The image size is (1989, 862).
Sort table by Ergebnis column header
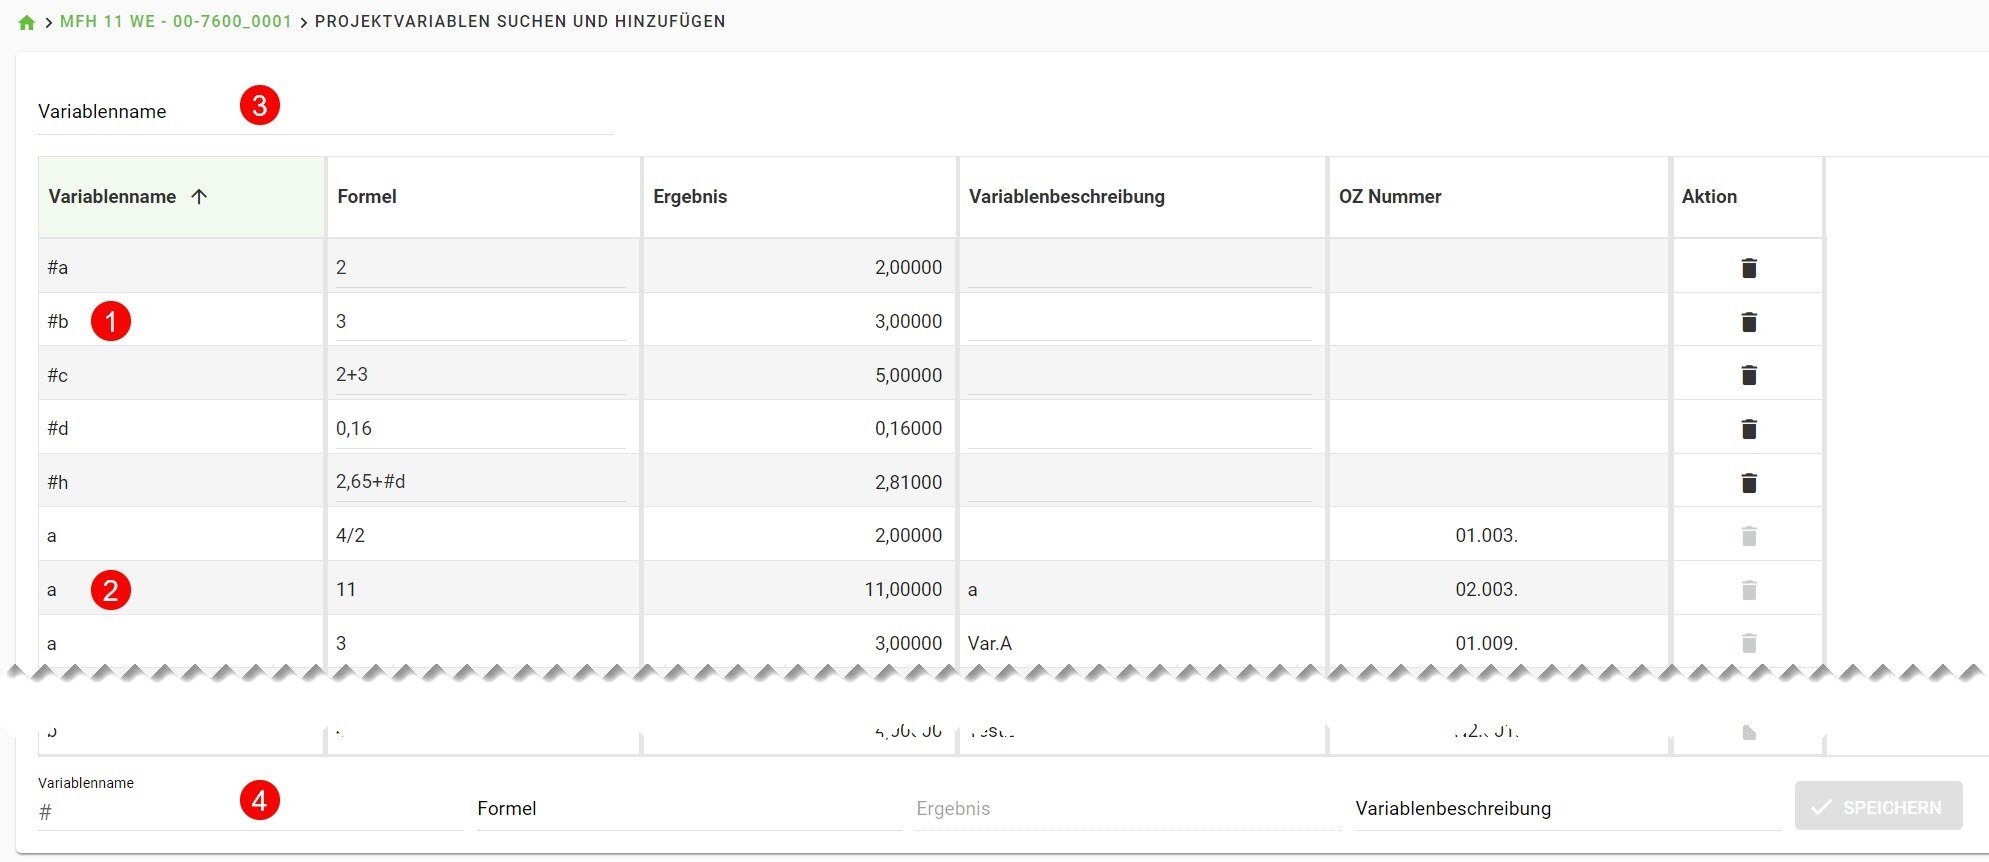pyautogui.click(x=690, y=197)
